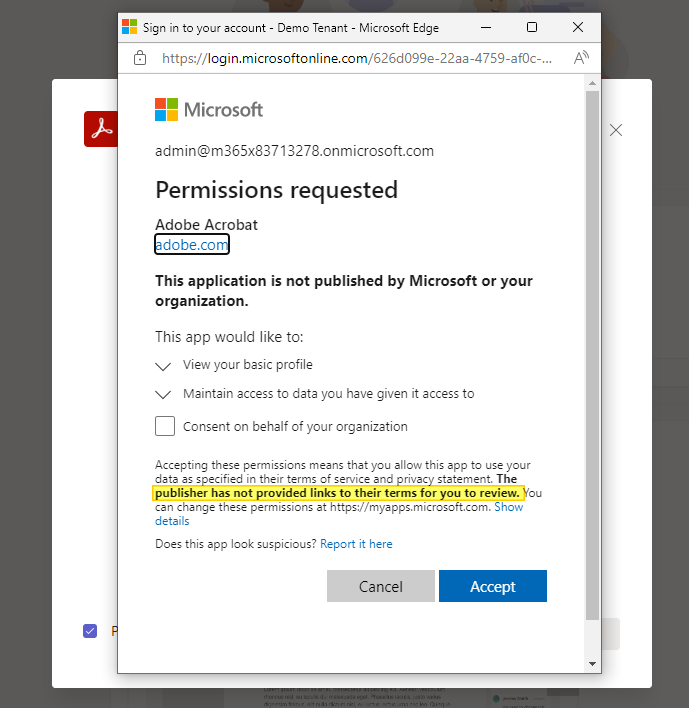Minimize the sign-in Edge window
The height and width of the screenshot is (708, 689).
486,27
